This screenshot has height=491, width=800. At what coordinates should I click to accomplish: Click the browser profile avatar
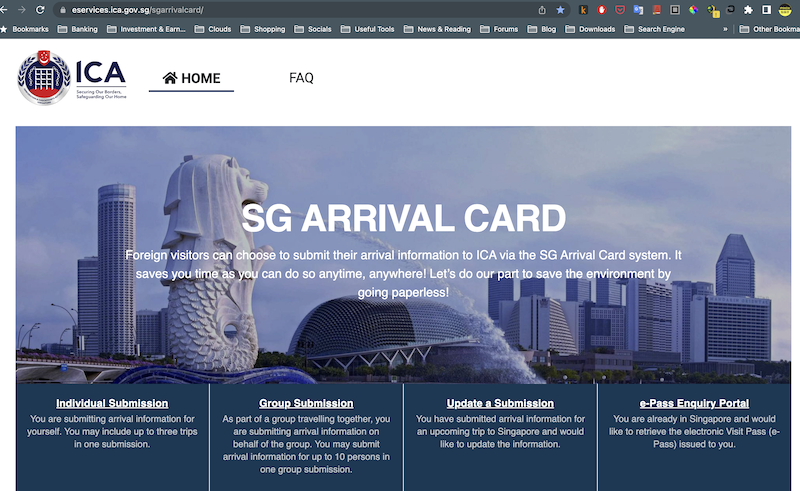(x=784, y=9)
